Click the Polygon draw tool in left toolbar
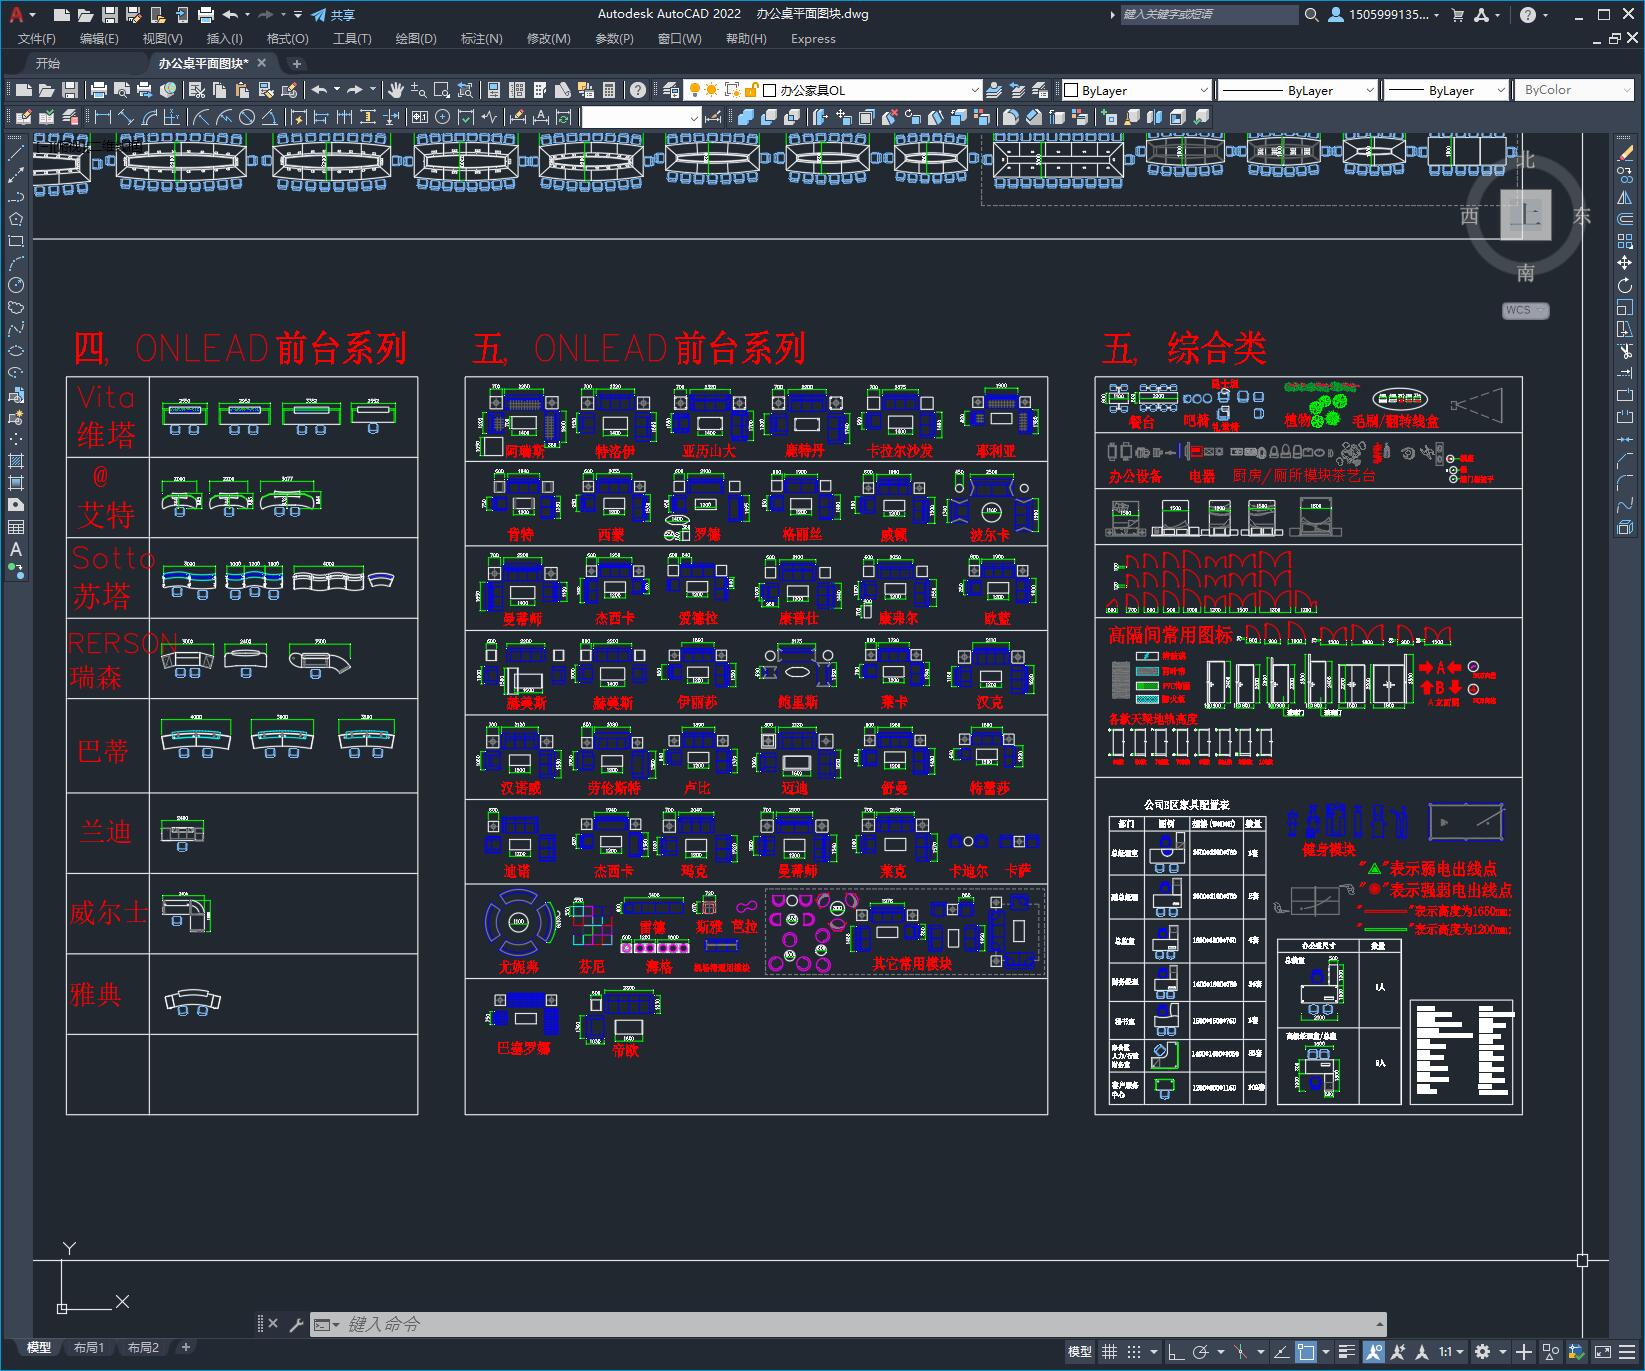The image size is (1645, 1371). coord(16,219)
